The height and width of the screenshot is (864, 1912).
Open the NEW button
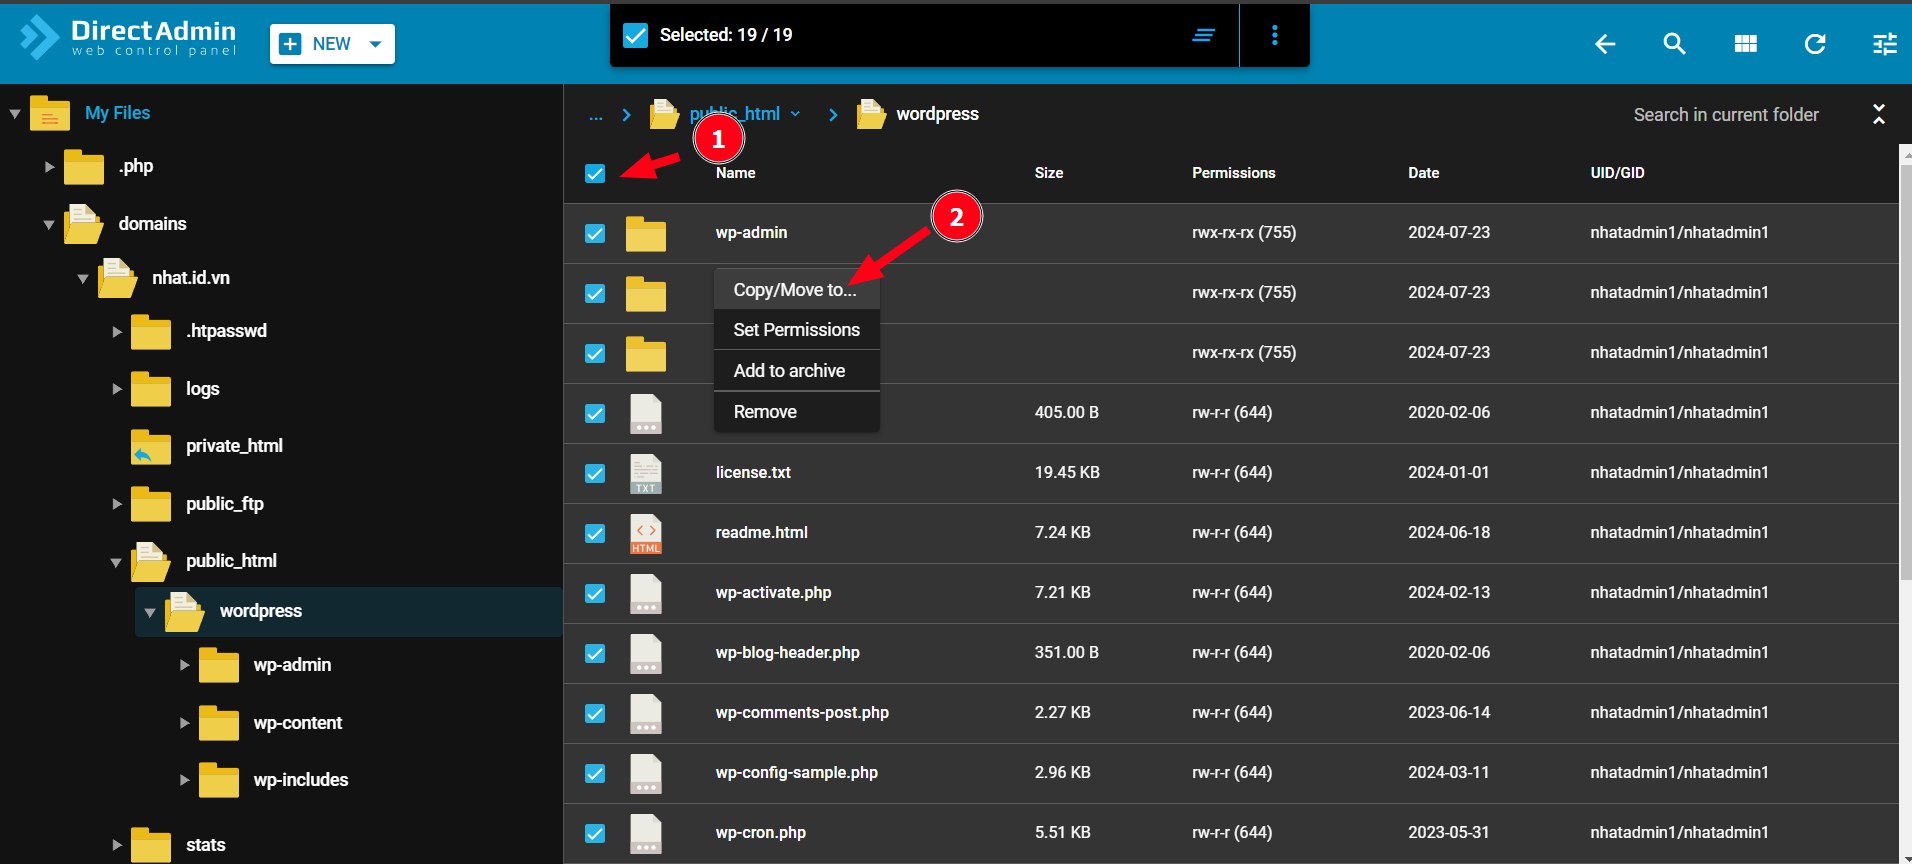332,44
